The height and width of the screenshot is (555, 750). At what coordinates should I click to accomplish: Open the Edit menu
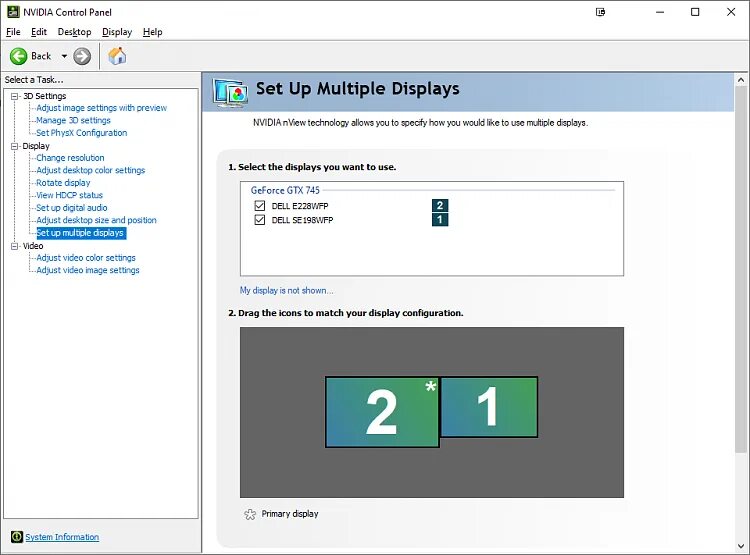(39, 32)
